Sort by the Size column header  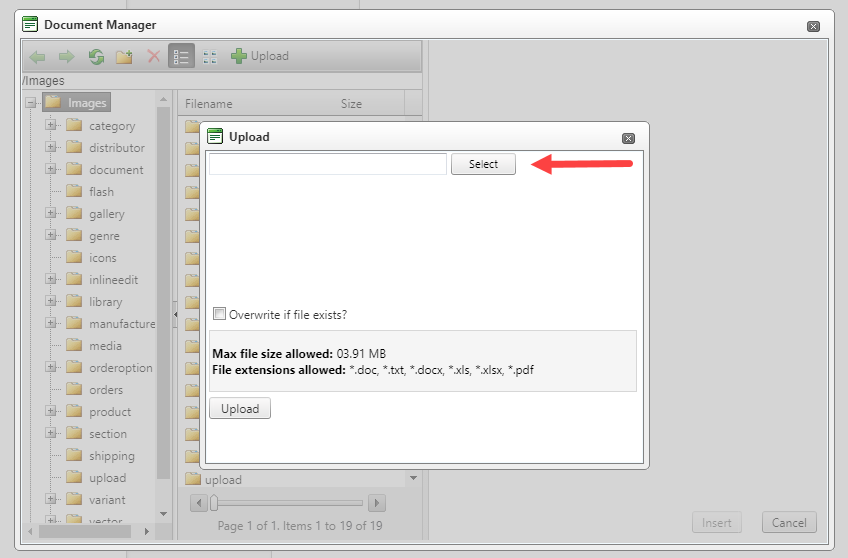[352, 104]
